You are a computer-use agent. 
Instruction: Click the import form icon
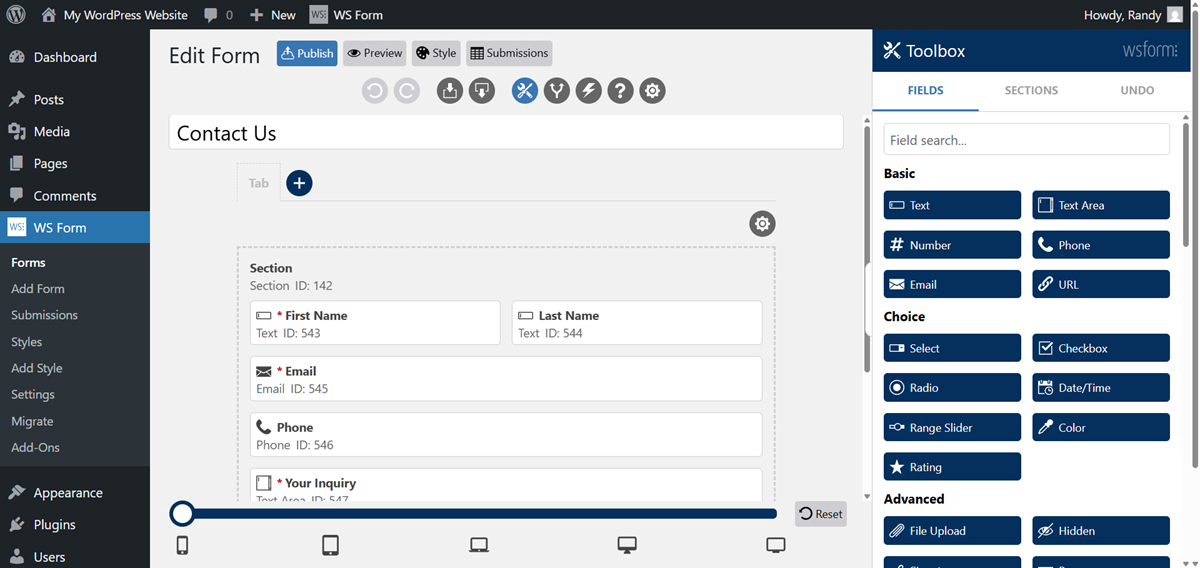(482, 91)
